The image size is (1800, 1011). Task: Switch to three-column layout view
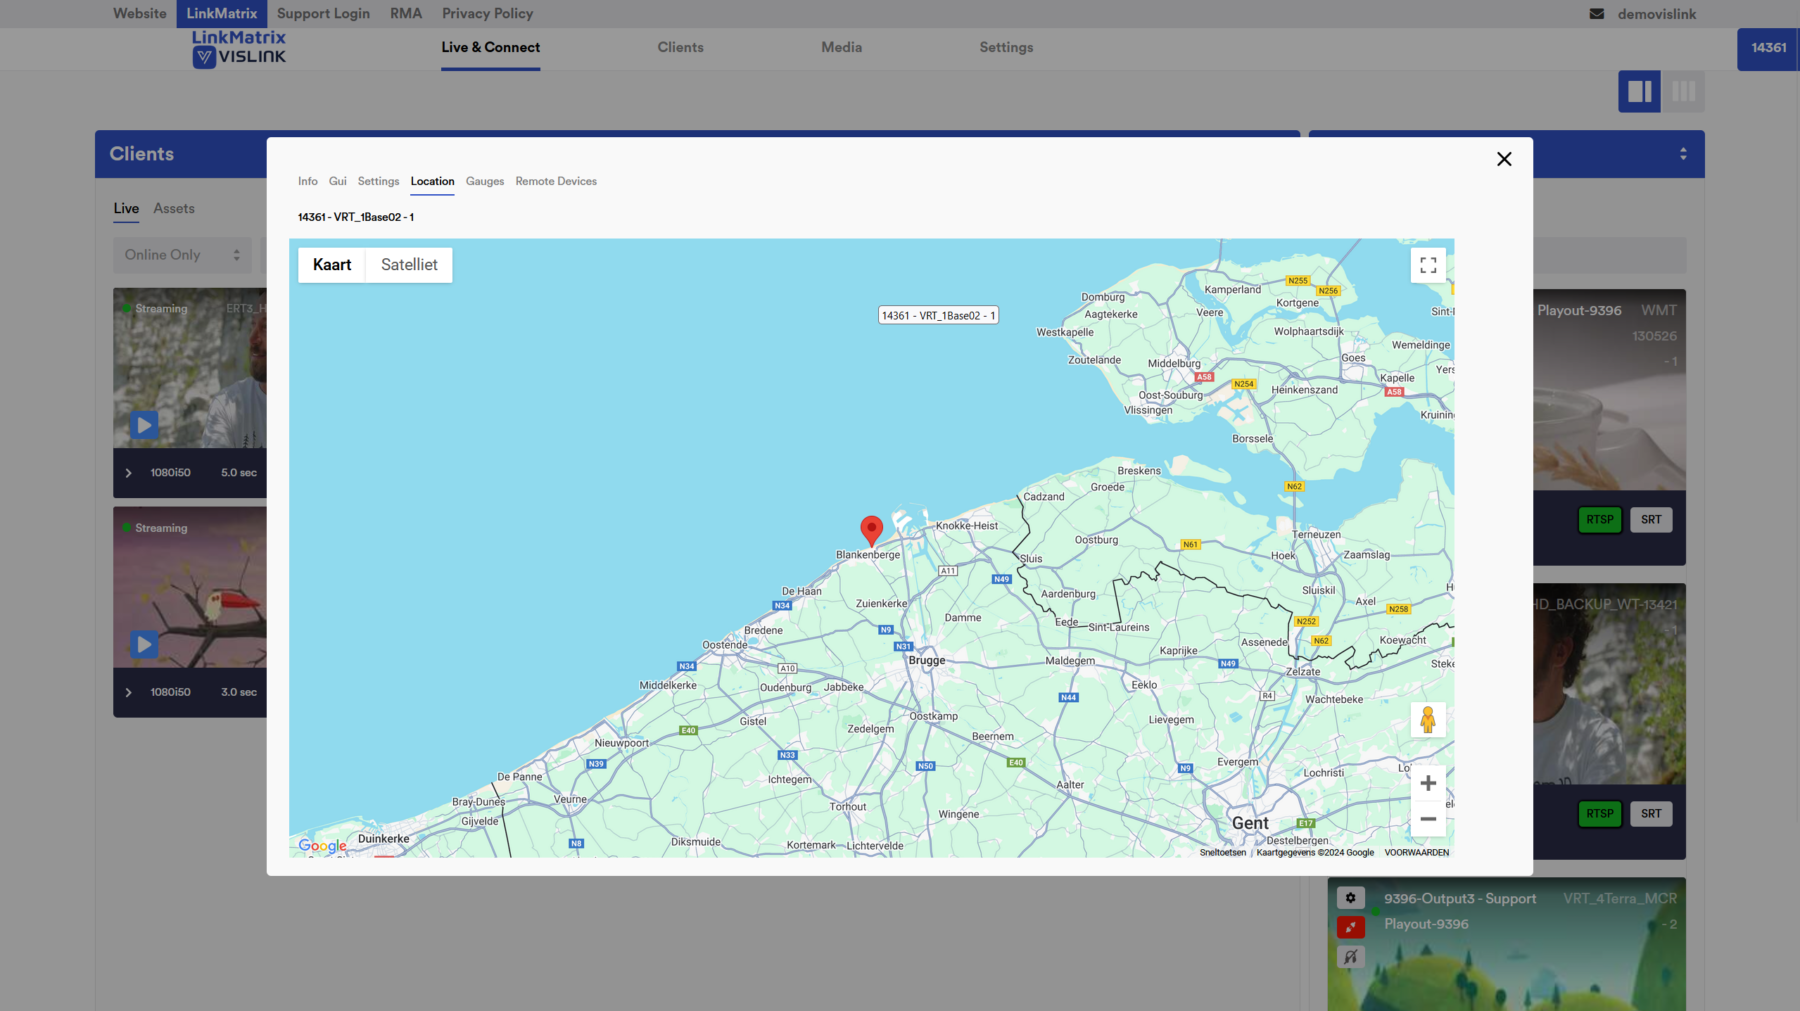point(1683,92)
